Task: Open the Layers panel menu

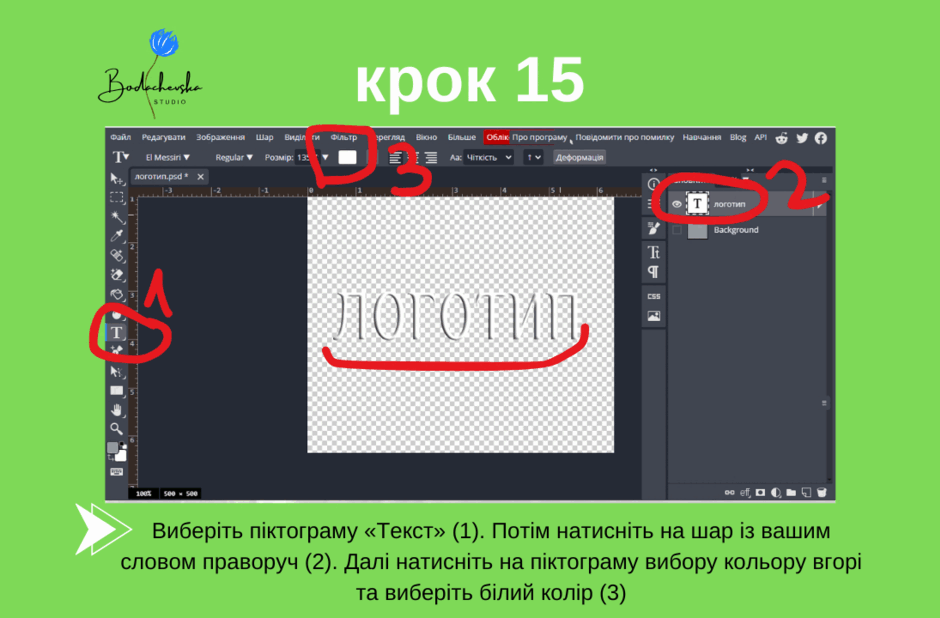Action: coord(824,180)
